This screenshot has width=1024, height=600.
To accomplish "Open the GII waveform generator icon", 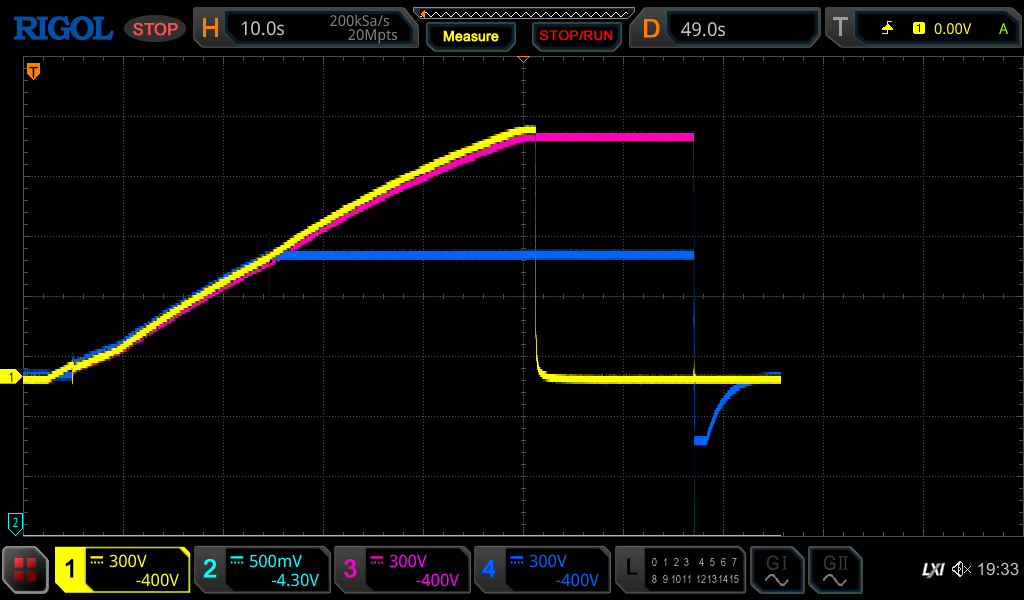I will pos(835,570).
